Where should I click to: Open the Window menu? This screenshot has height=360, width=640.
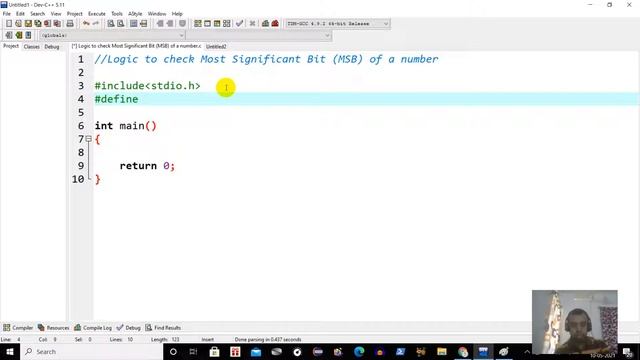point(157,14)
